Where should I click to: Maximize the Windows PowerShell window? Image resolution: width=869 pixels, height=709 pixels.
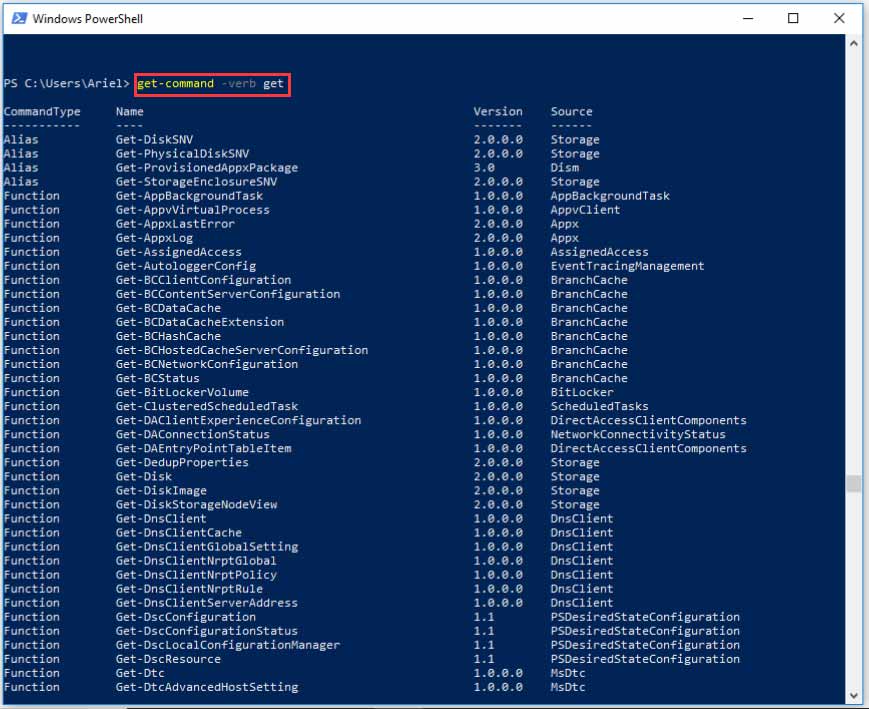click(x=793, y=18)
